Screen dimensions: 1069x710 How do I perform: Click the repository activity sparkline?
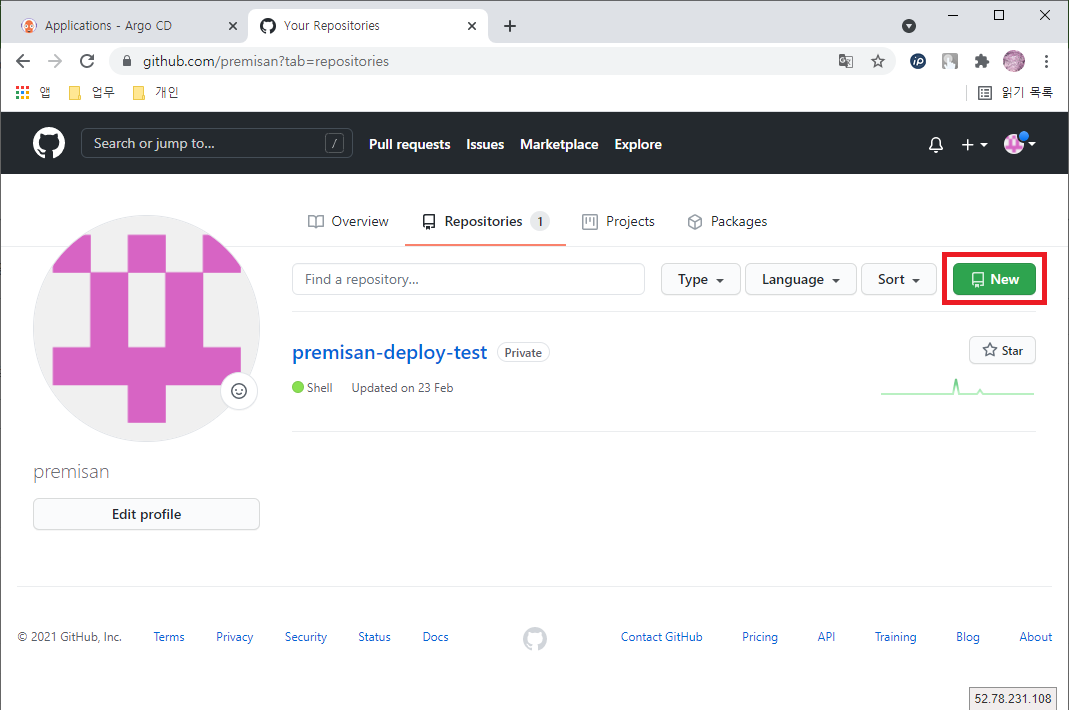957,387
